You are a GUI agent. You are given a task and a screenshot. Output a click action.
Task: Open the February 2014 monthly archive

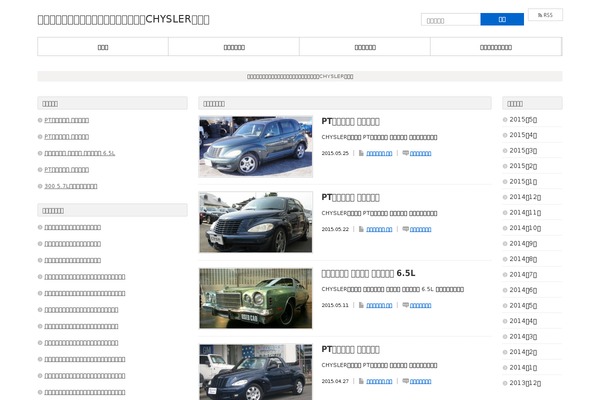coord(523,352)
